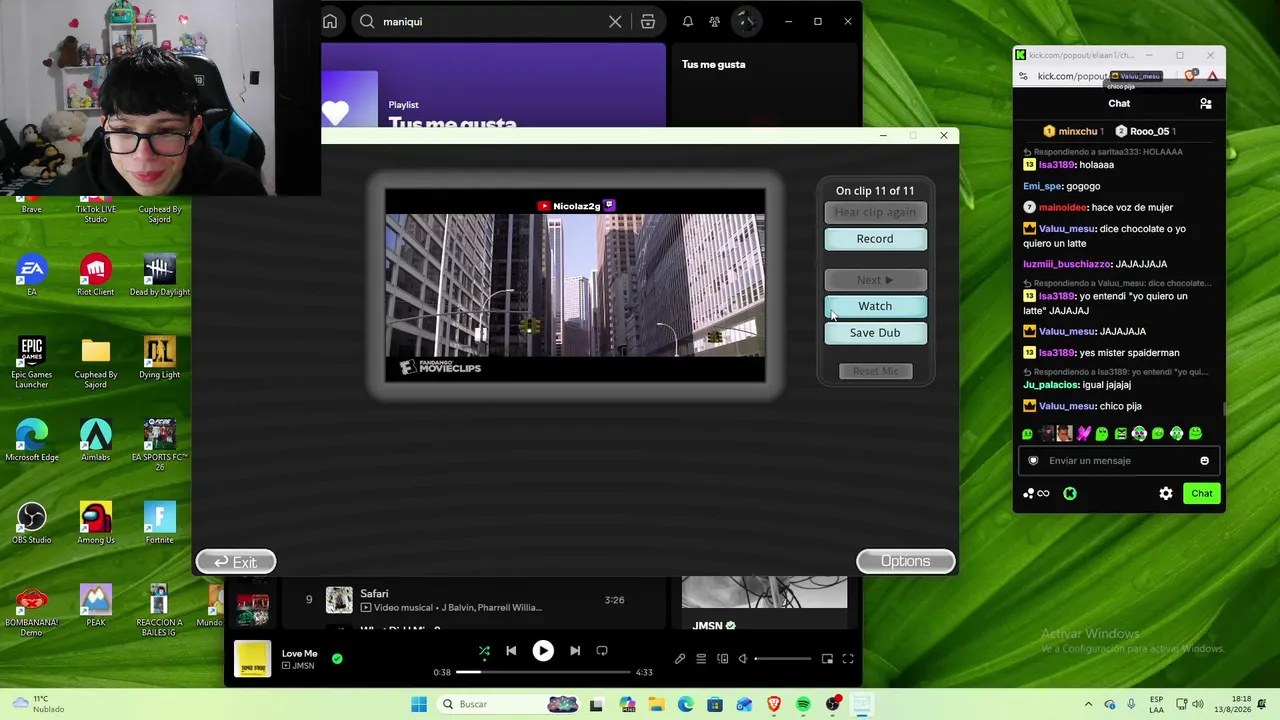Open Spotify connect to device icon
1280x720 pixels.
tap(722, 659)
